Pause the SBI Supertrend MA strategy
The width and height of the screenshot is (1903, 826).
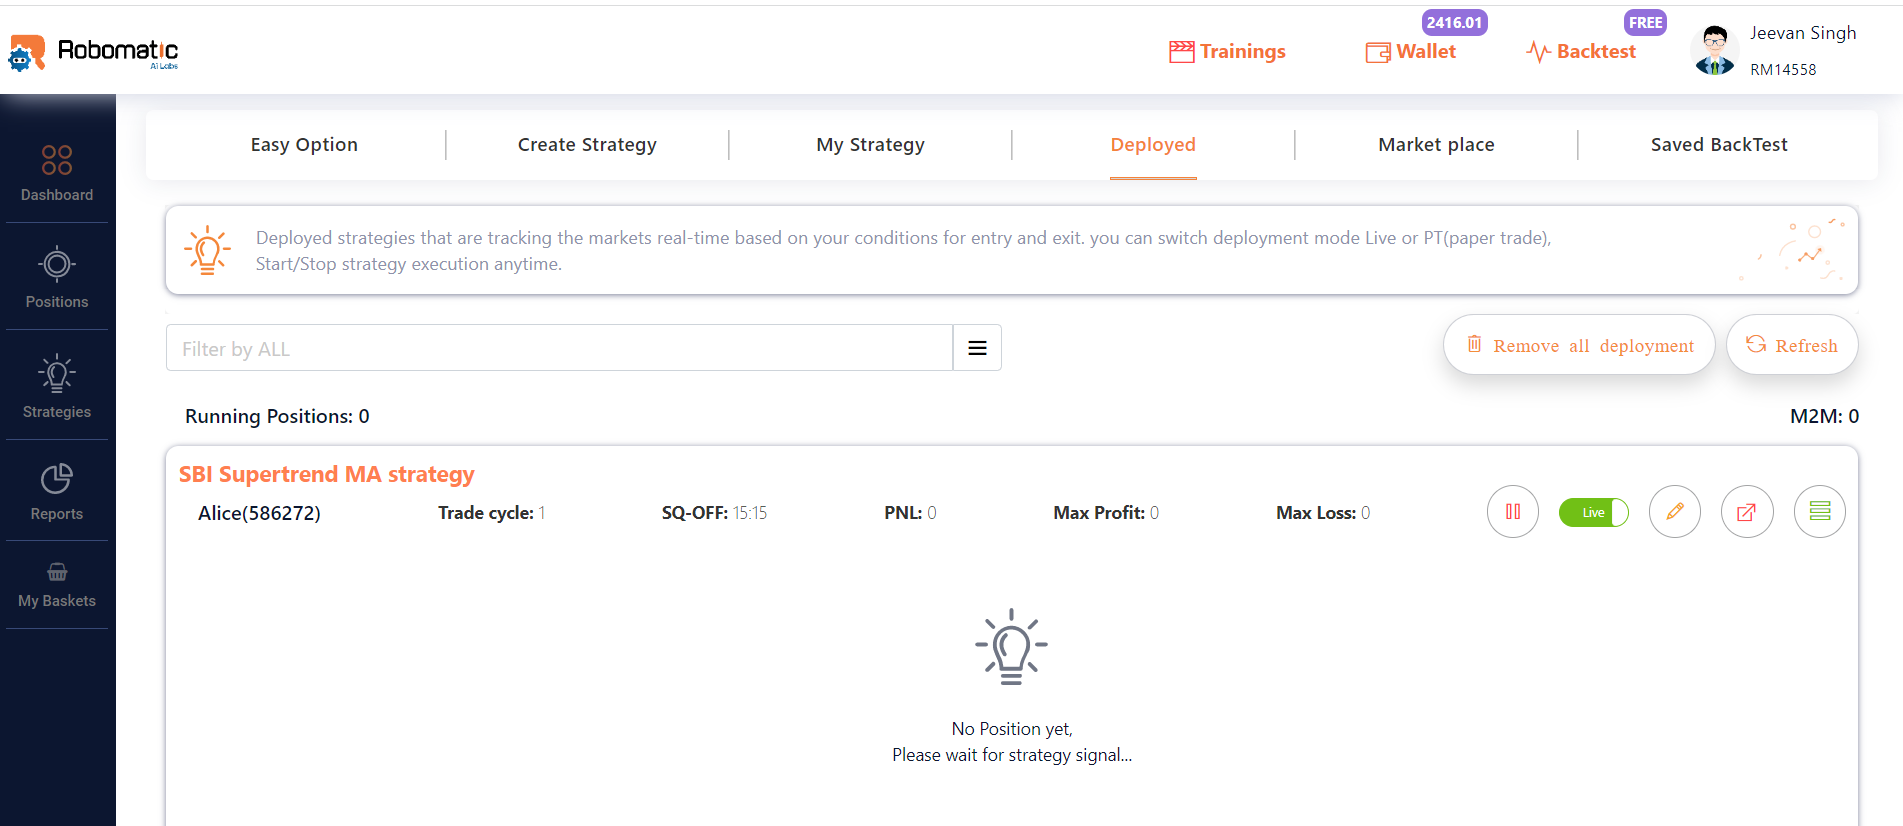[x=1513, y=512]
